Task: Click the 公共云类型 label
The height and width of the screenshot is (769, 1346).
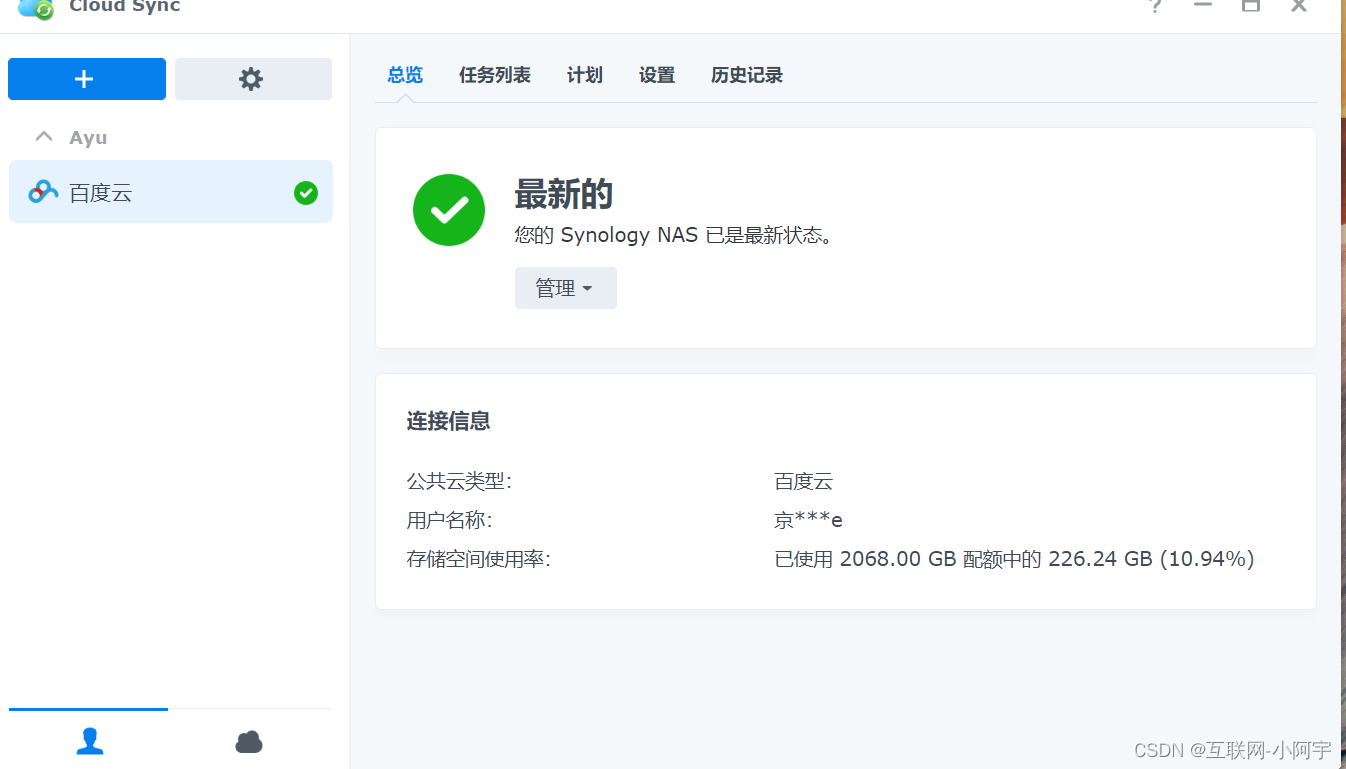Action: [459, 481]
